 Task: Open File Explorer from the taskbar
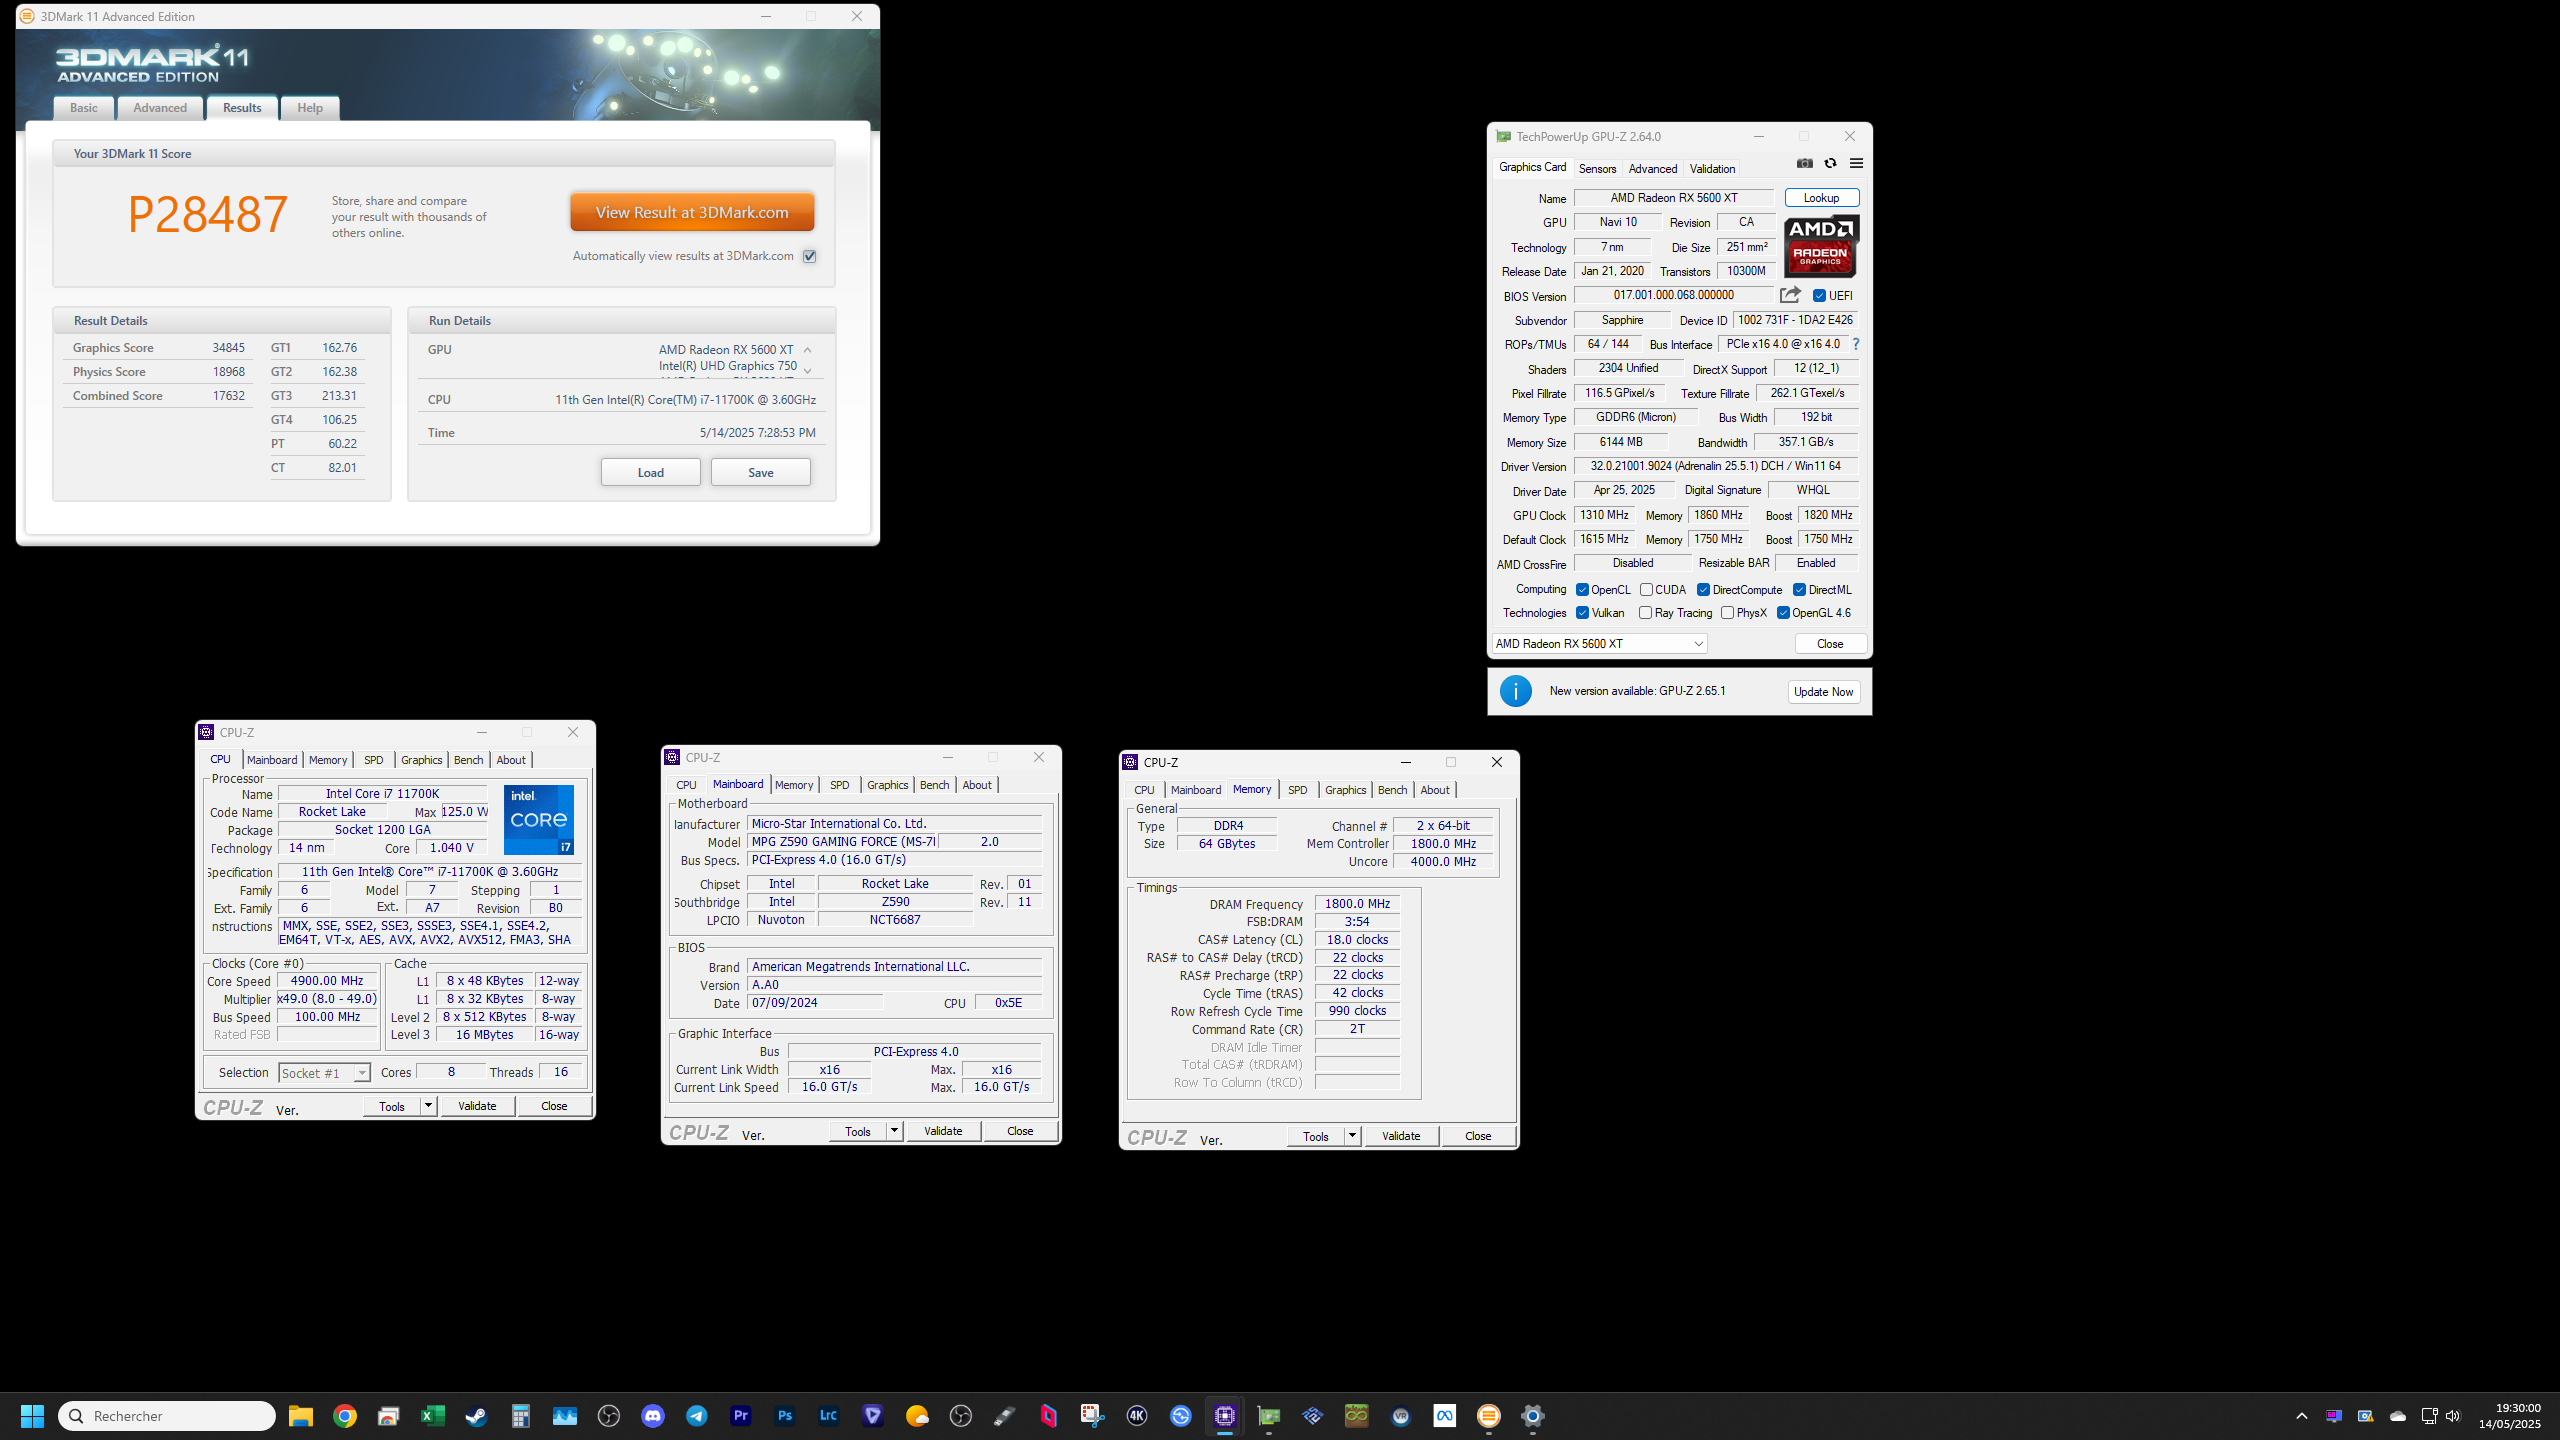click(301, 1416)
